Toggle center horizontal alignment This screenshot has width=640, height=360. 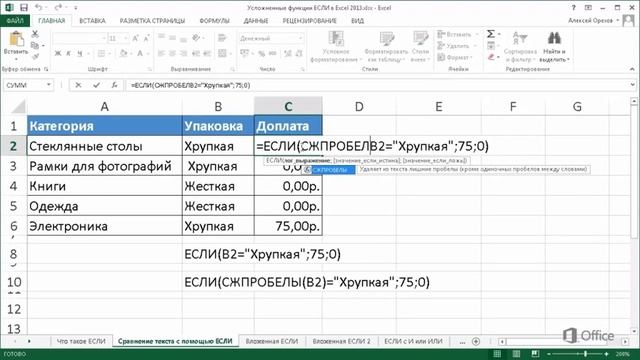173,53
